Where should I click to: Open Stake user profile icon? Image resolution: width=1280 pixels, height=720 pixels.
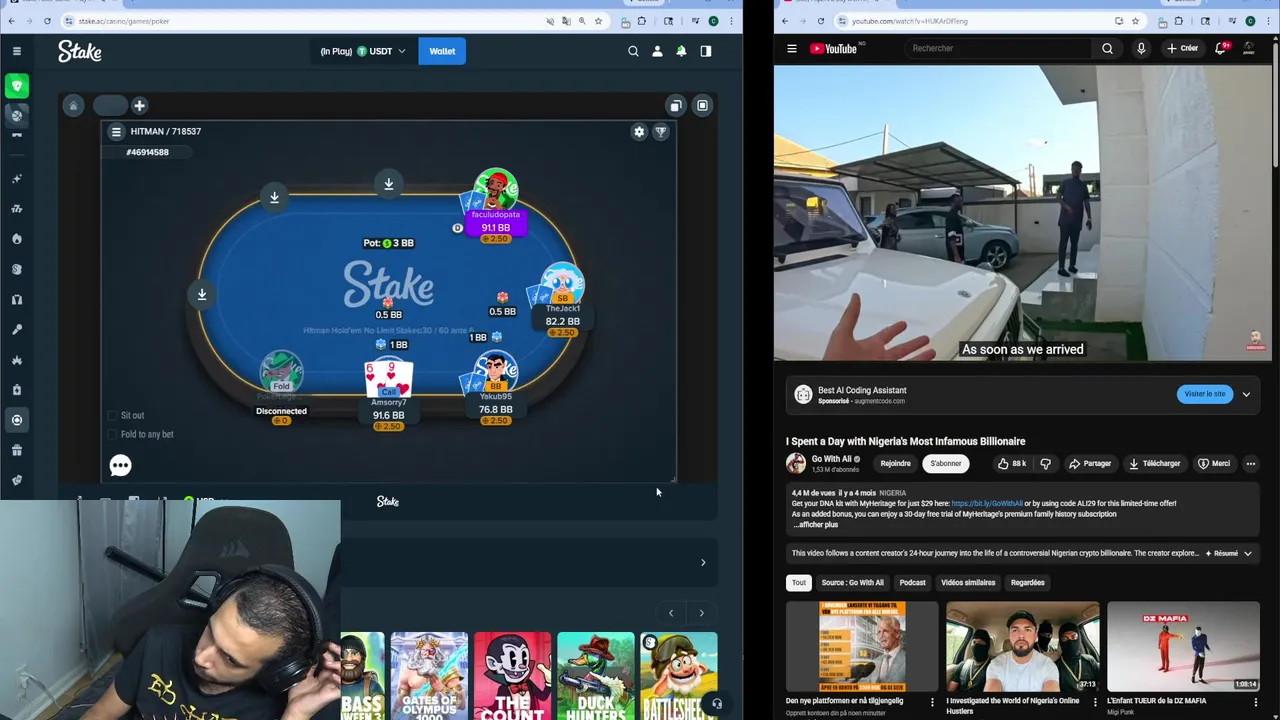click(x=657, y=51)
